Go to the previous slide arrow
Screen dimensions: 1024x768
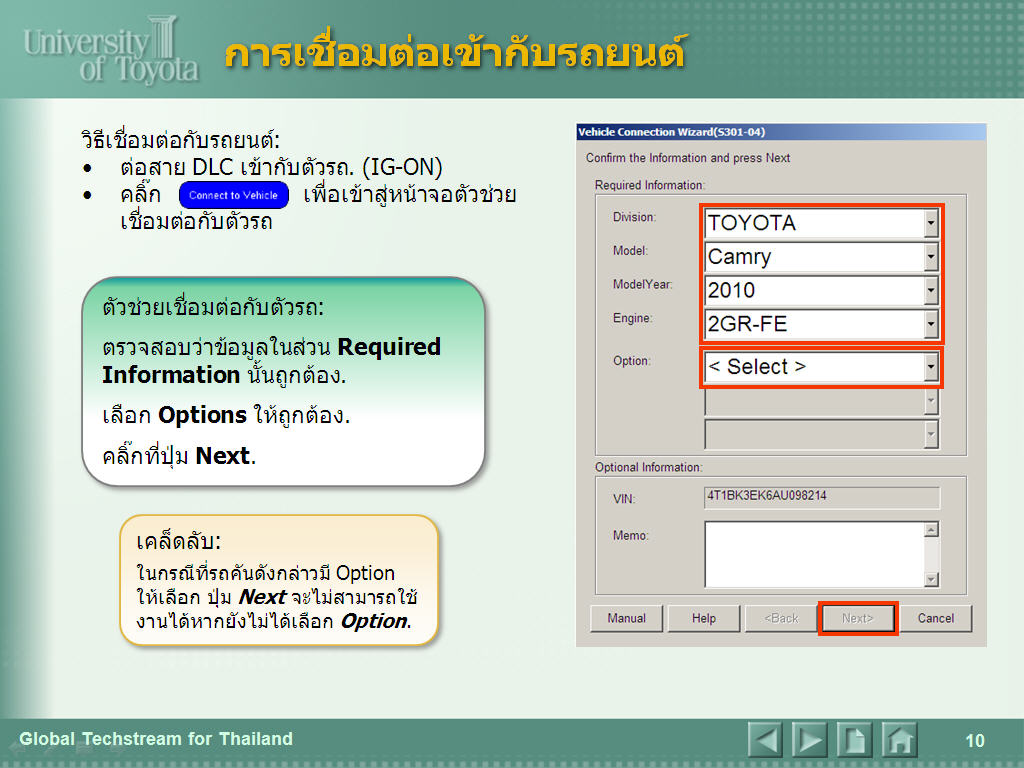(x=765, y=740)
